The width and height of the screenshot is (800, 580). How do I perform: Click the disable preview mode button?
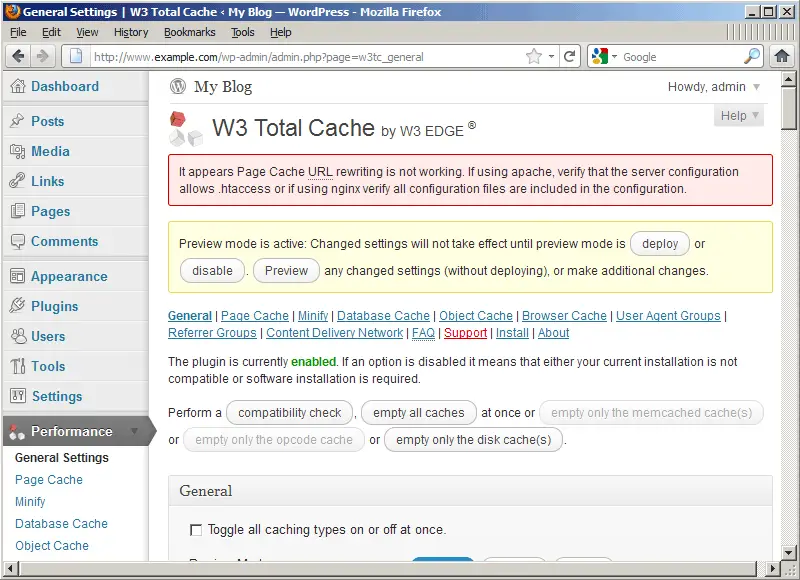pos(212,271)
